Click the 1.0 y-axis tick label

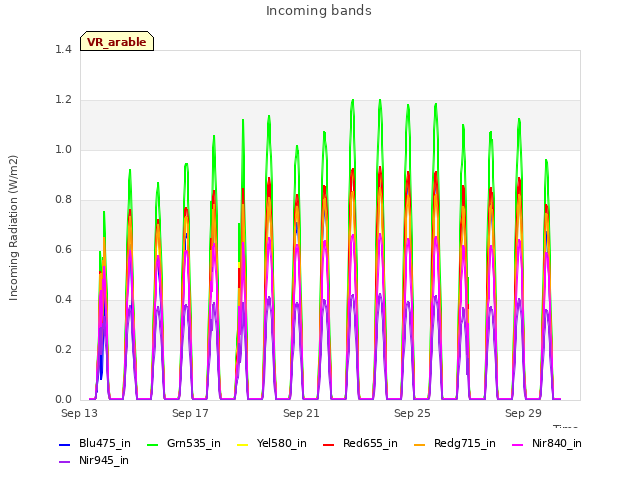pyautogui.click(x=64, y=150)
